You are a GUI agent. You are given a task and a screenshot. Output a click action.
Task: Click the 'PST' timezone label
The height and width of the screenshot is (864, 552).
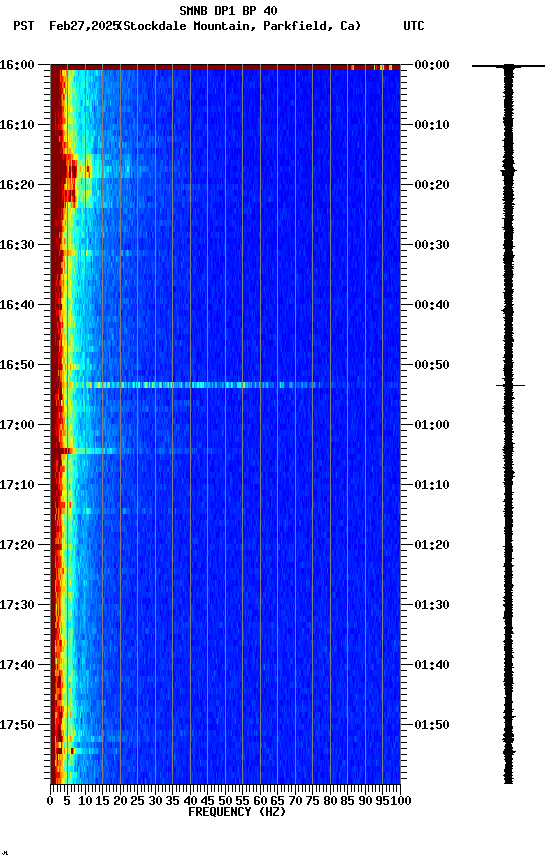point(24,26)
